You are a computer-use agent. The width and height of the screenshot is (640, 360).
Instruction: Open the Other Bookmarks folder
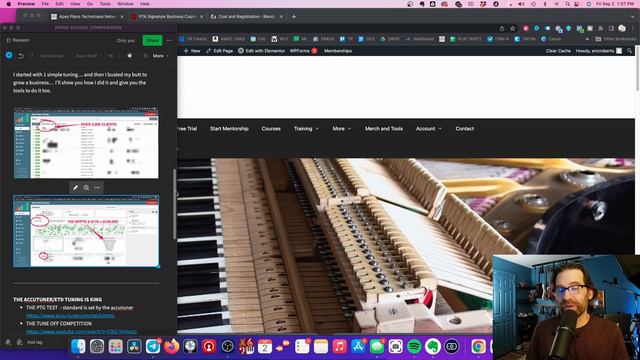click(616, 39)
